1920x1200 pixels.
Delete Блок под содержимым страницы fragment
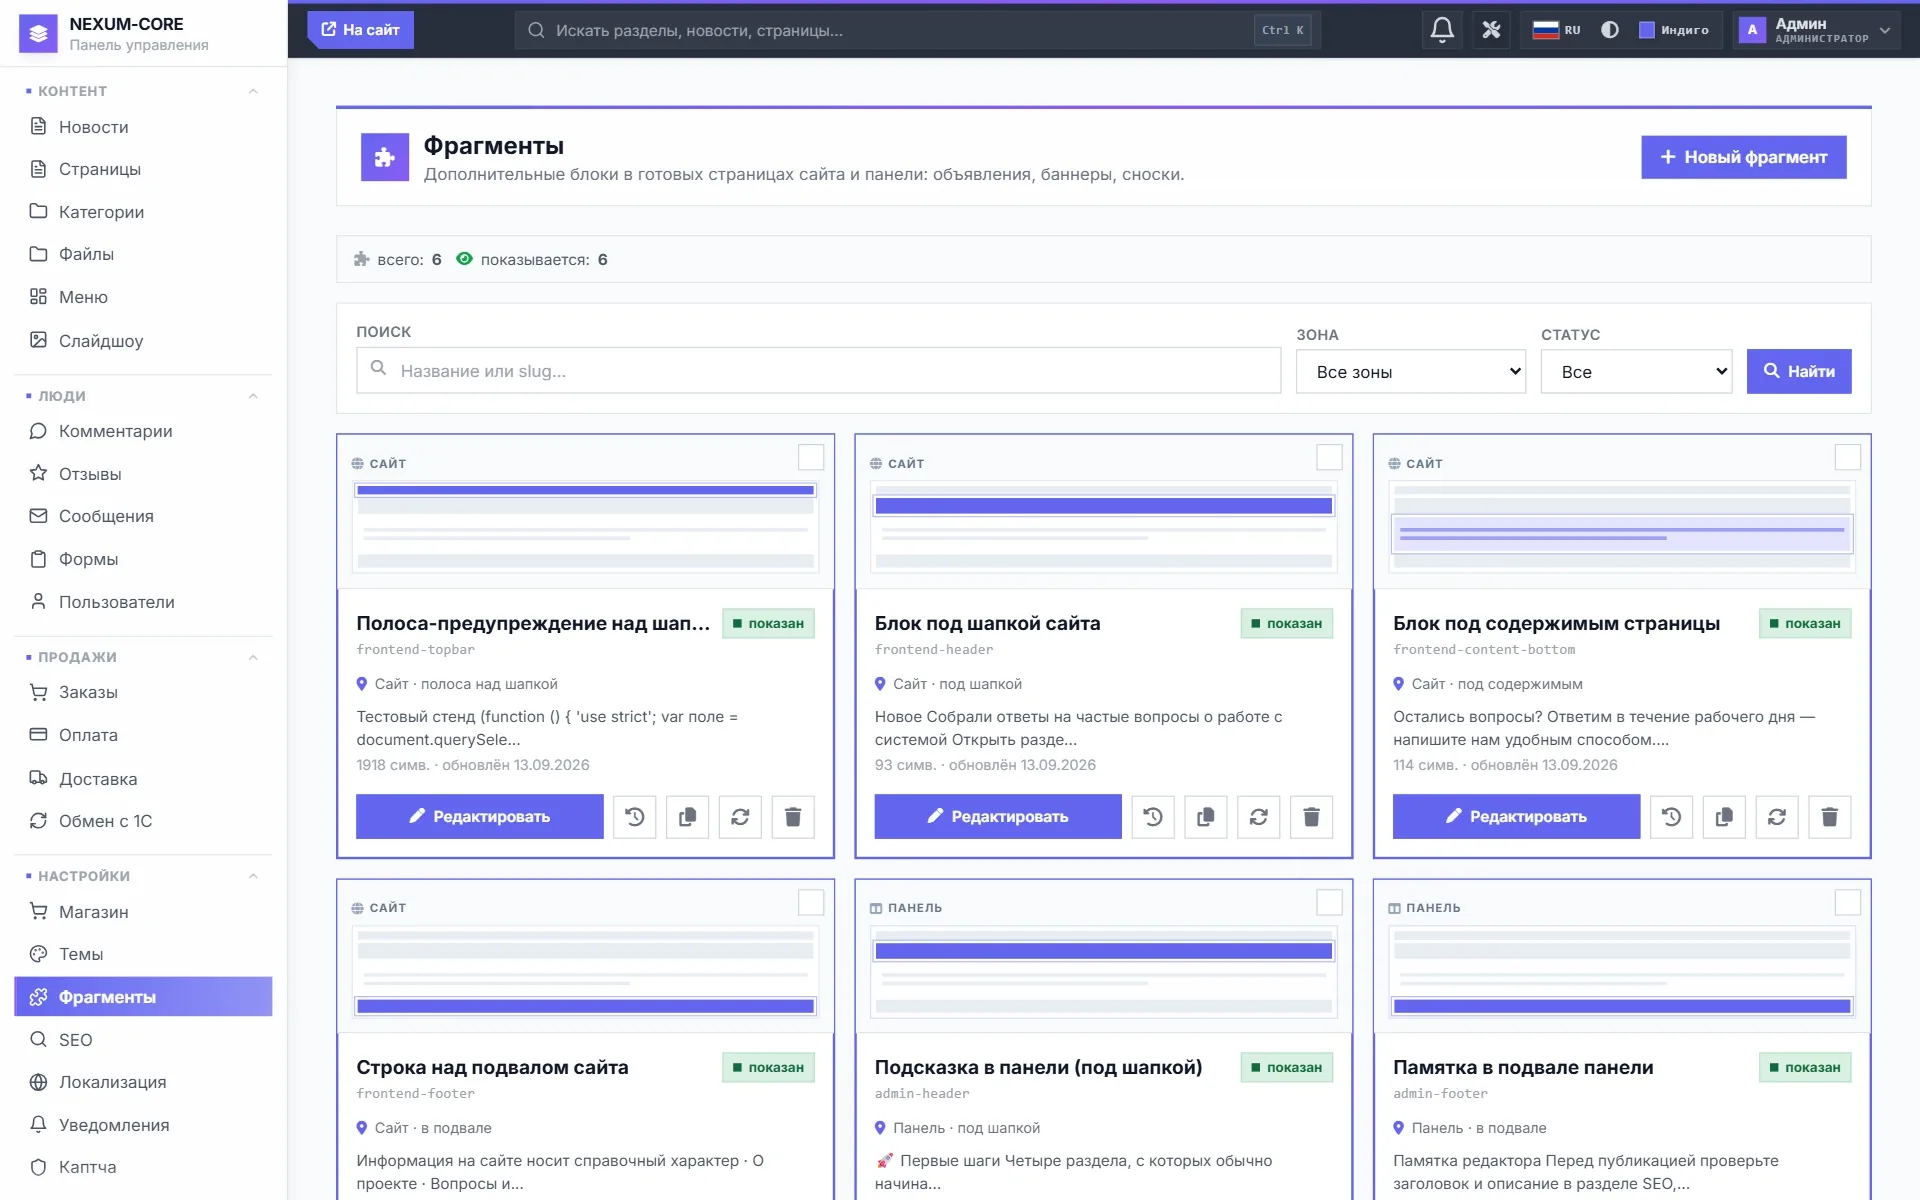click(x=1830, y=817)
